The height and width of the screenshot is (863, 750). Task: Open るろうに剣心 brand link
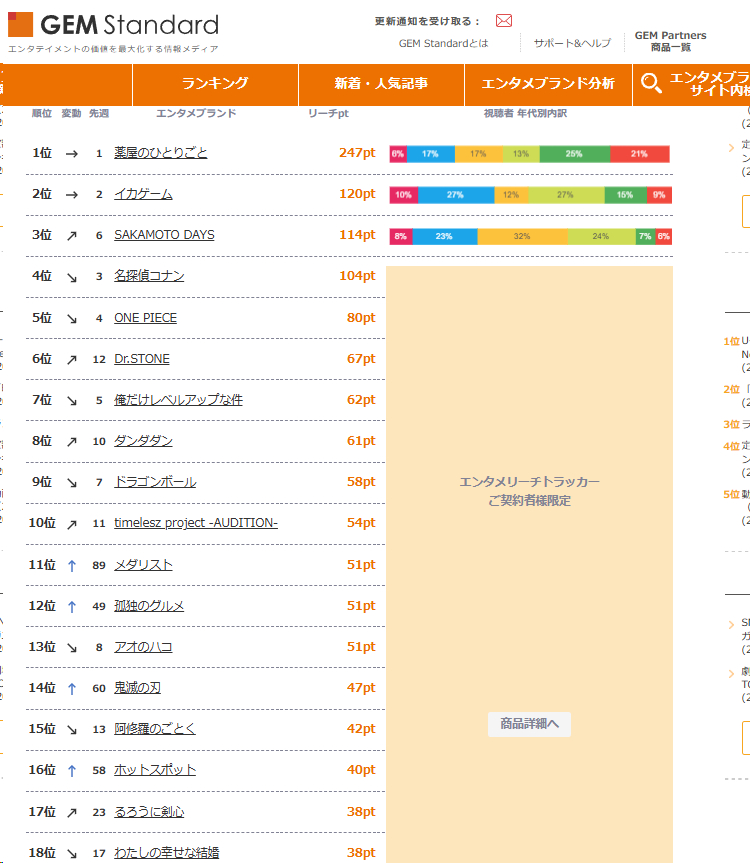[x=149, y=812]
